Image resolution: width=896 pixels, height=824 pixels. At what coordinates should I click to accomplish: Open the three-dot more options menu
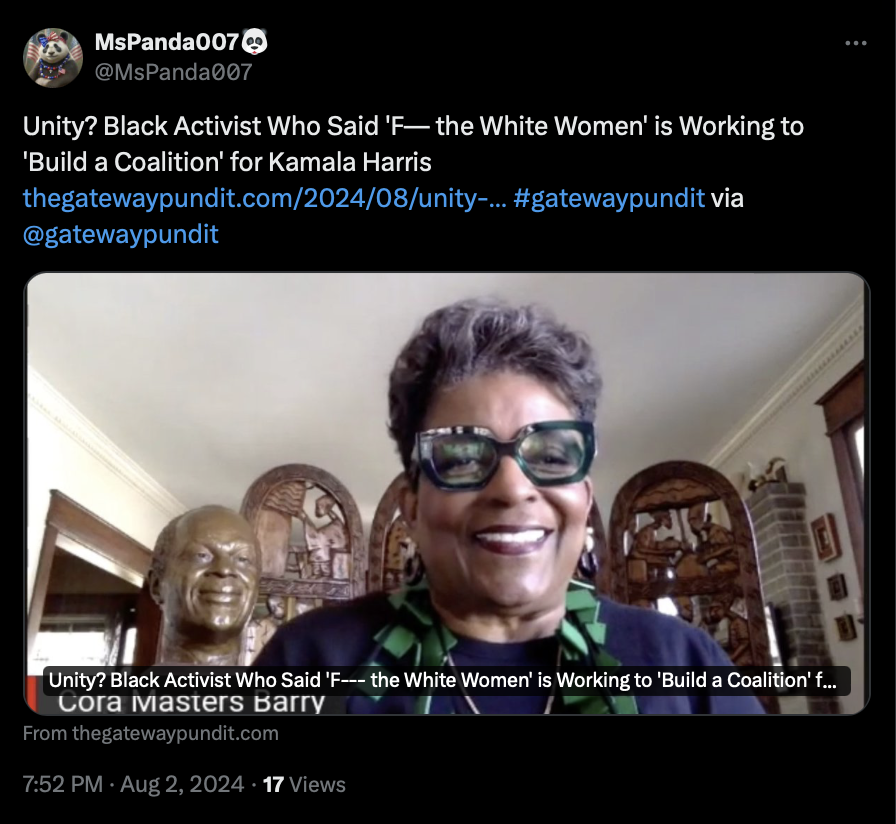point(855,43)
